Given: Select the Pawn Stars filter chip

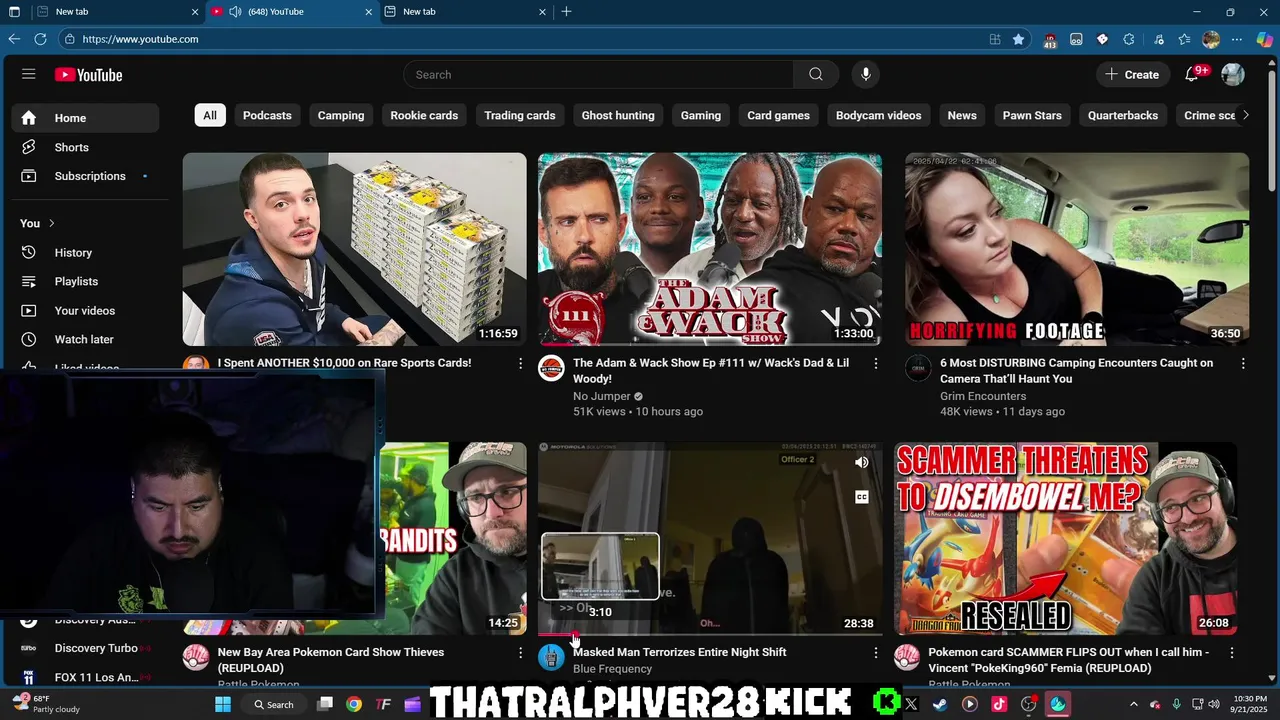Looking at the screenshot, I should click(x=1032, y=116).
